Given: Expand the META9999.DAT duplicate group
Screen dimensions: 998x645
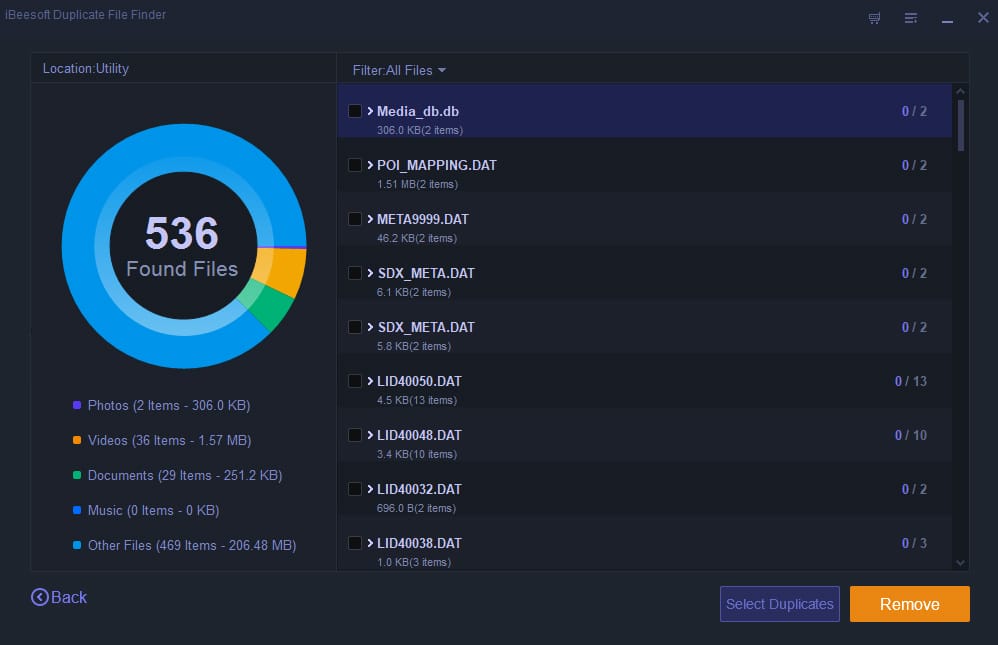Looking at the screenshot, I should click(x=370, y=219).
